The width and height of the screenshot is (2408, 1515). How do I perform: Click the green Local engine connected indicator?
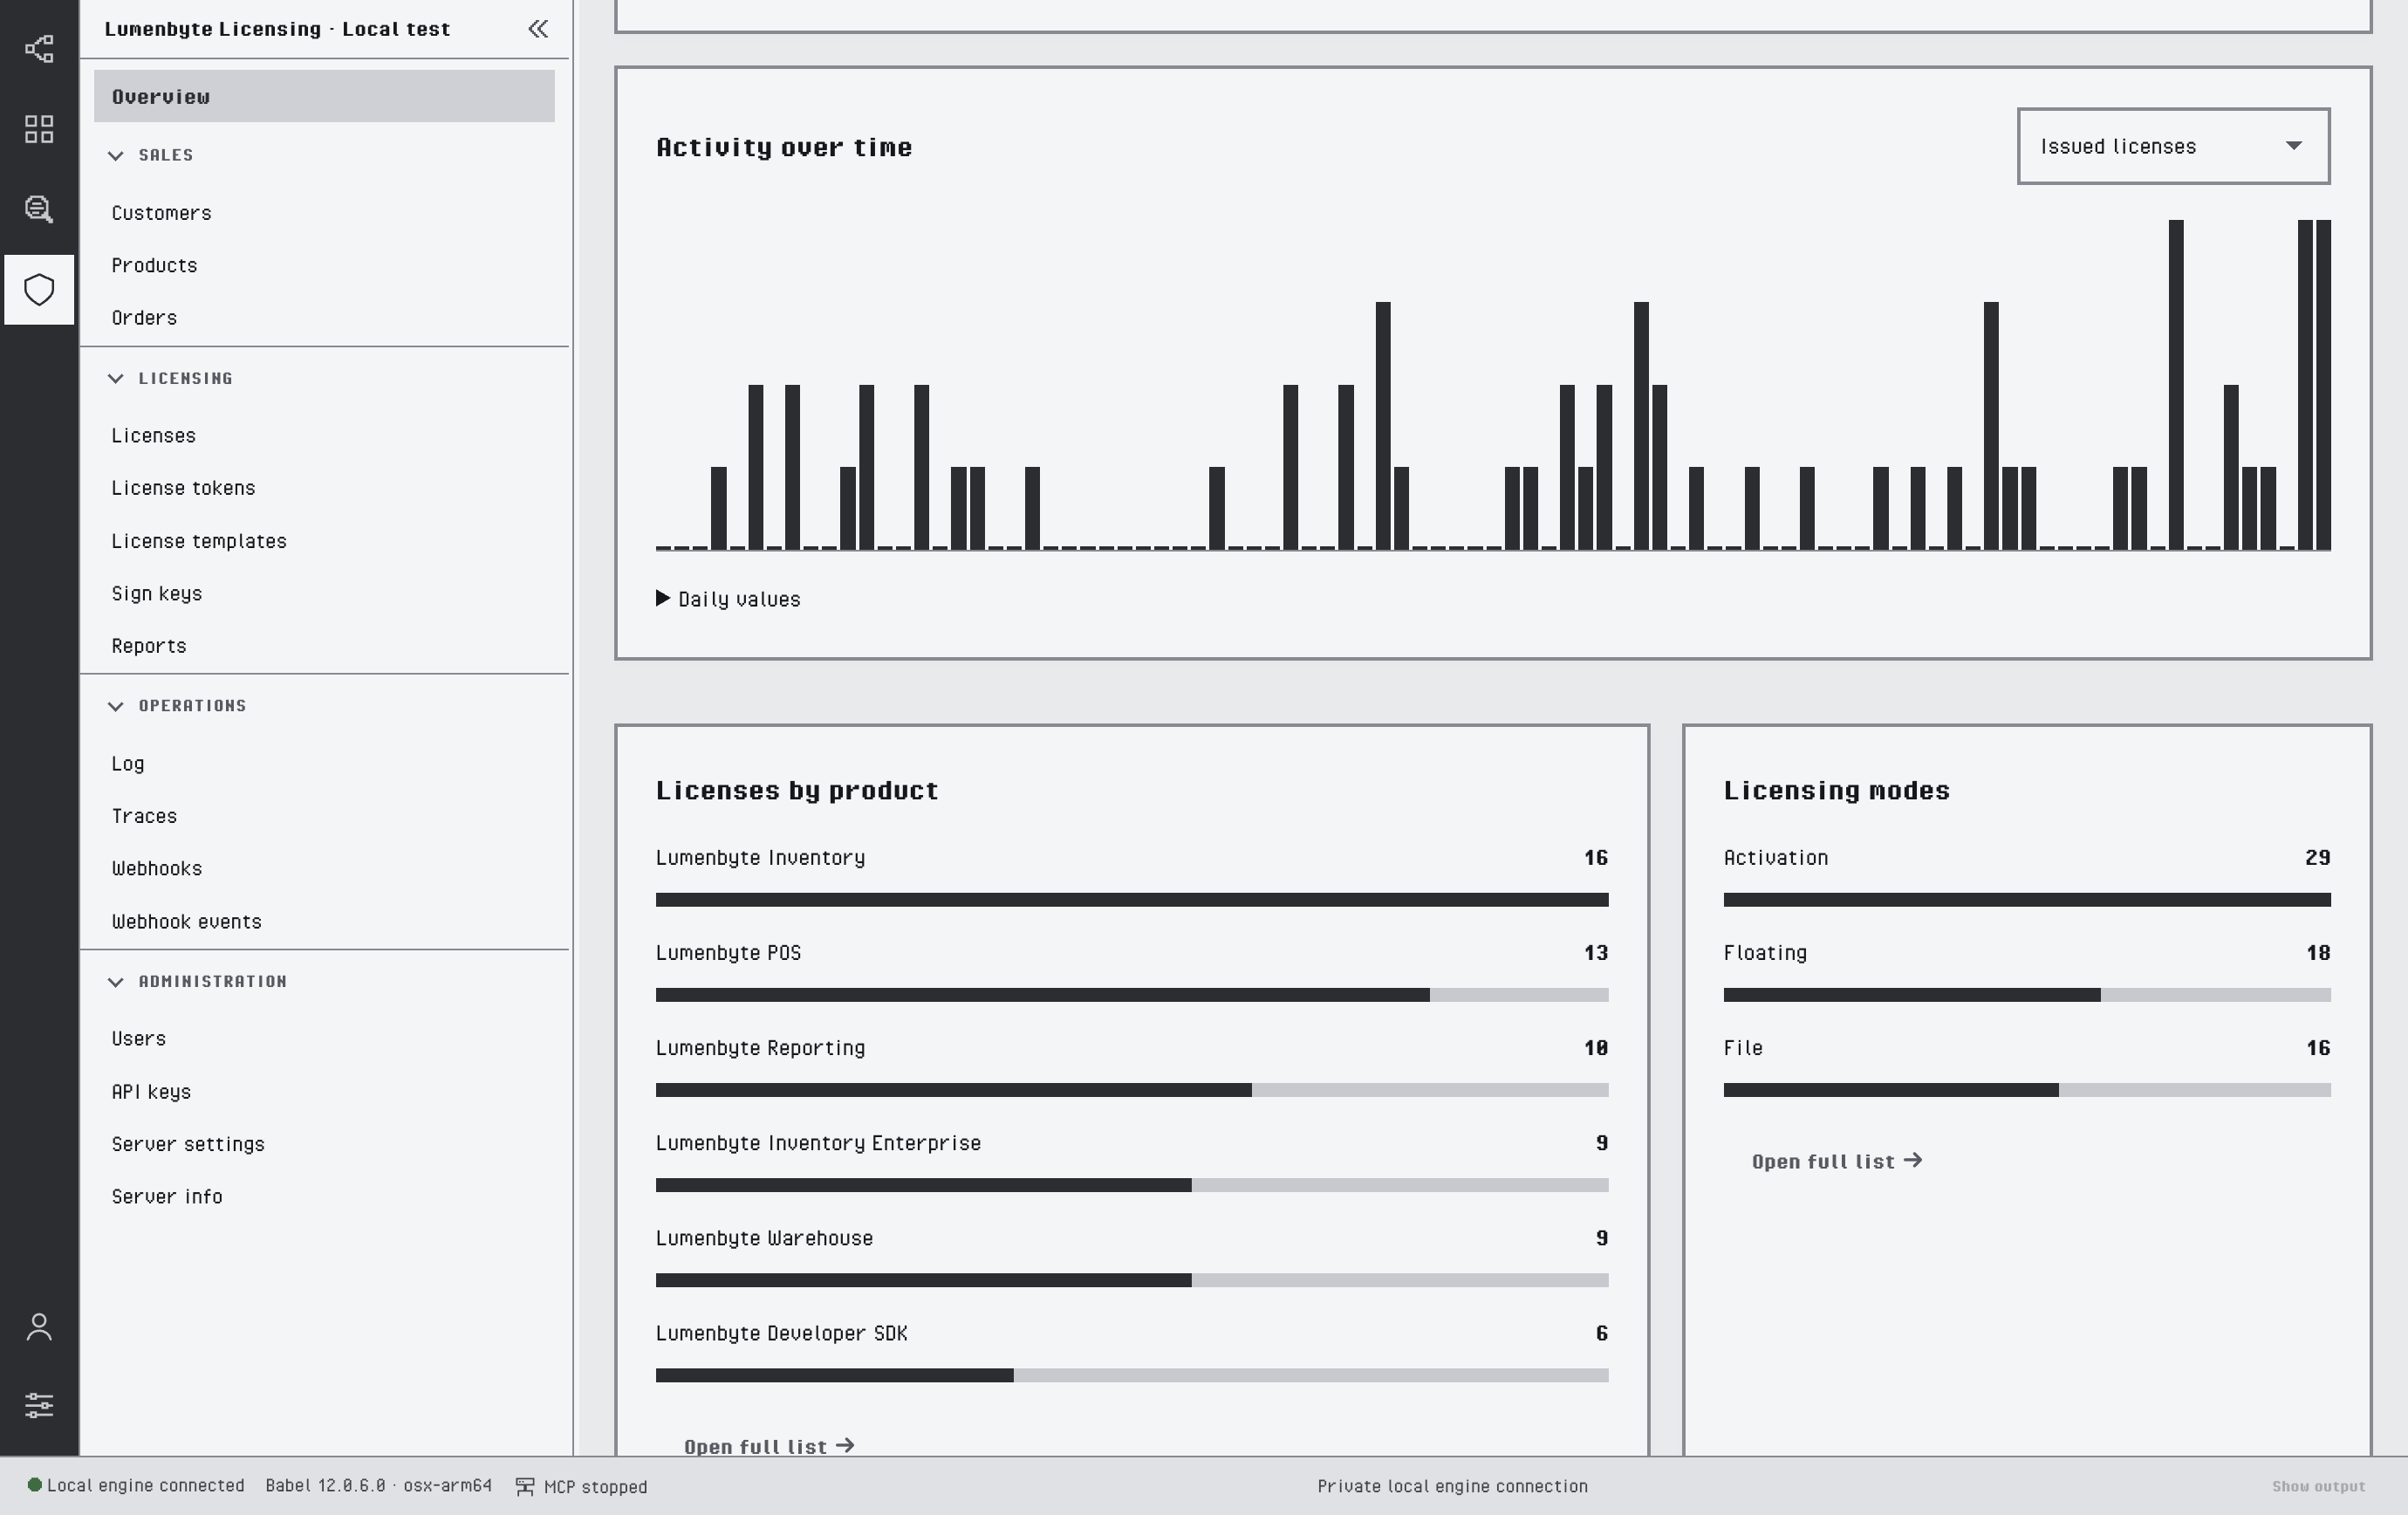pyautogui.click(x=34, y=1485)
